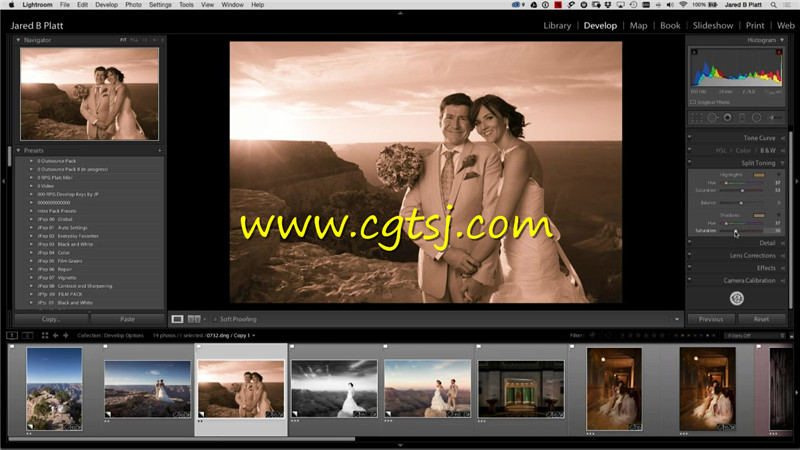Screen dimensions: 800x450
Task: Toggle shadow clipping indicator in histogram
Action: click(694, 52)
